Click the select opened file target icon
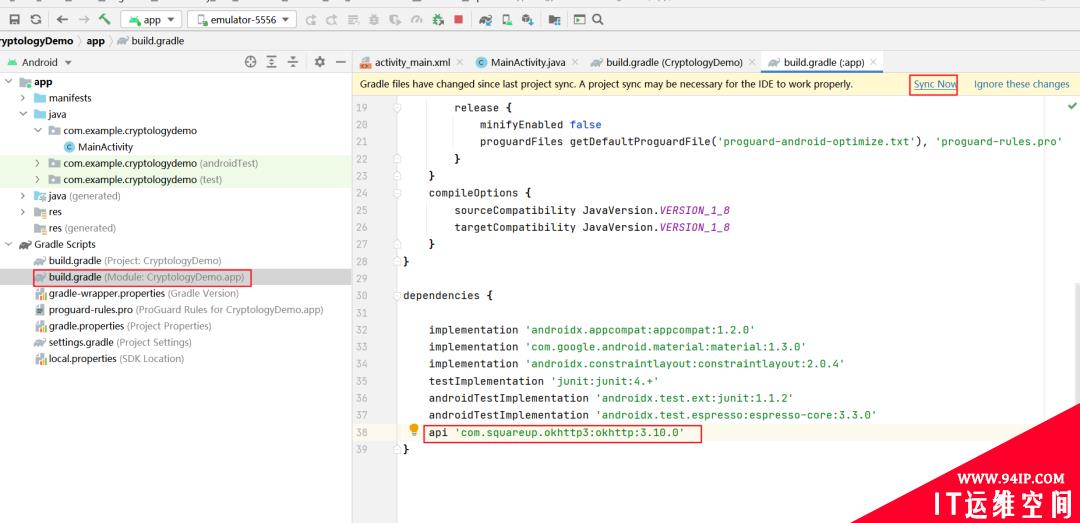This screenshot has width=1080, height=523. click(251, 62)
